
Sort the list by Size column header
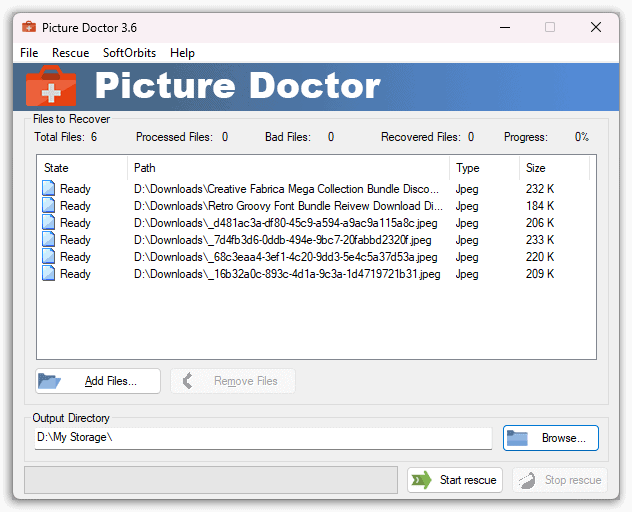pyautogui.click(x=555, y=168)
